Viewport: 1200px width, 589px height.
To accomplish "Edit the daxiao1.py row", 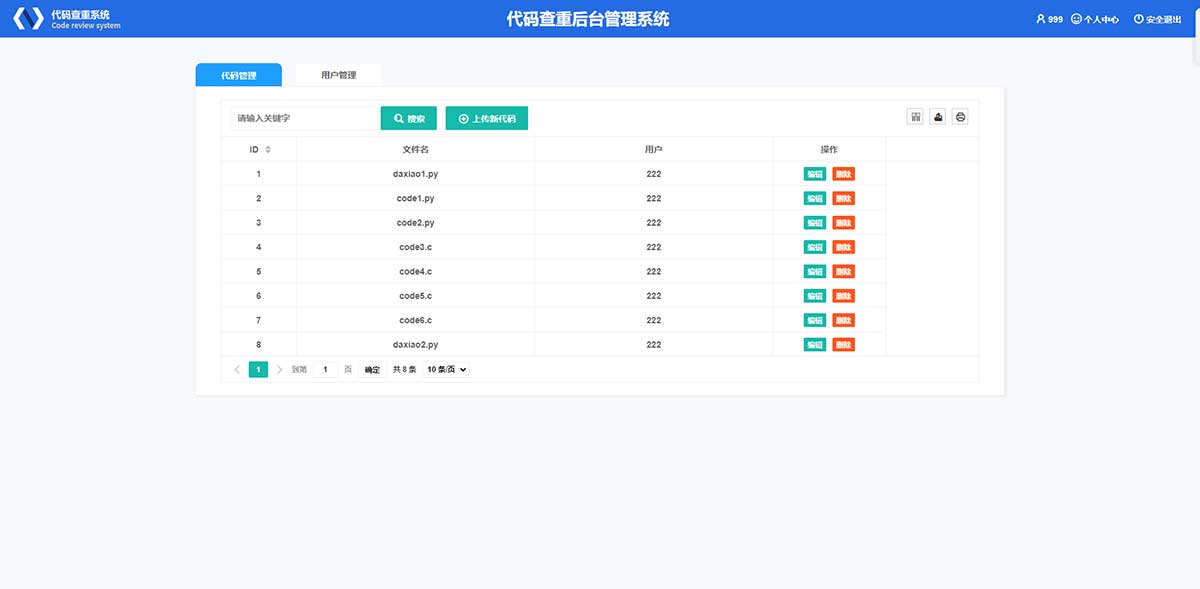I will (814, 174).
